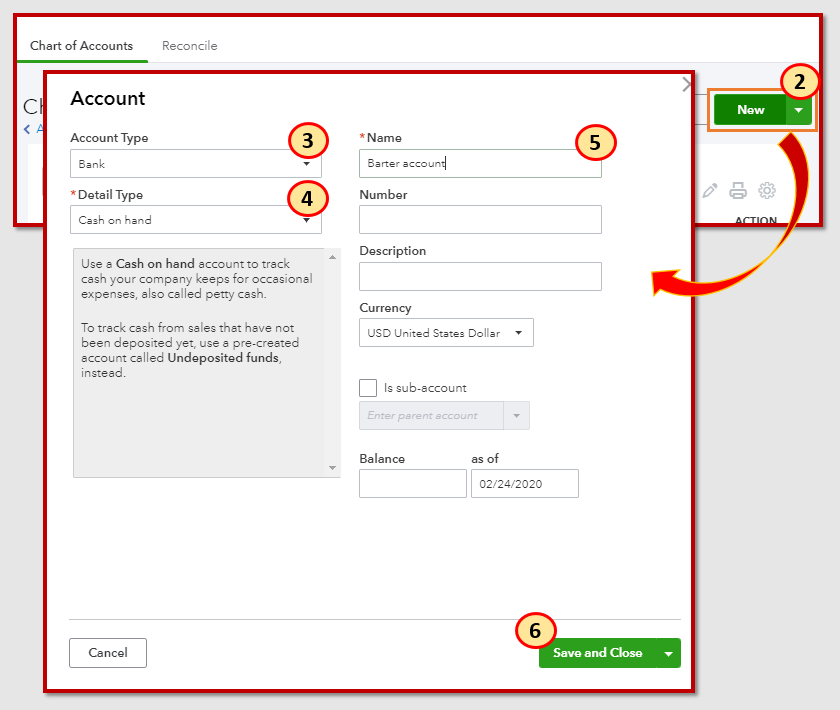
Task: Click the Enter parent account field
Action: coord(431,416)
